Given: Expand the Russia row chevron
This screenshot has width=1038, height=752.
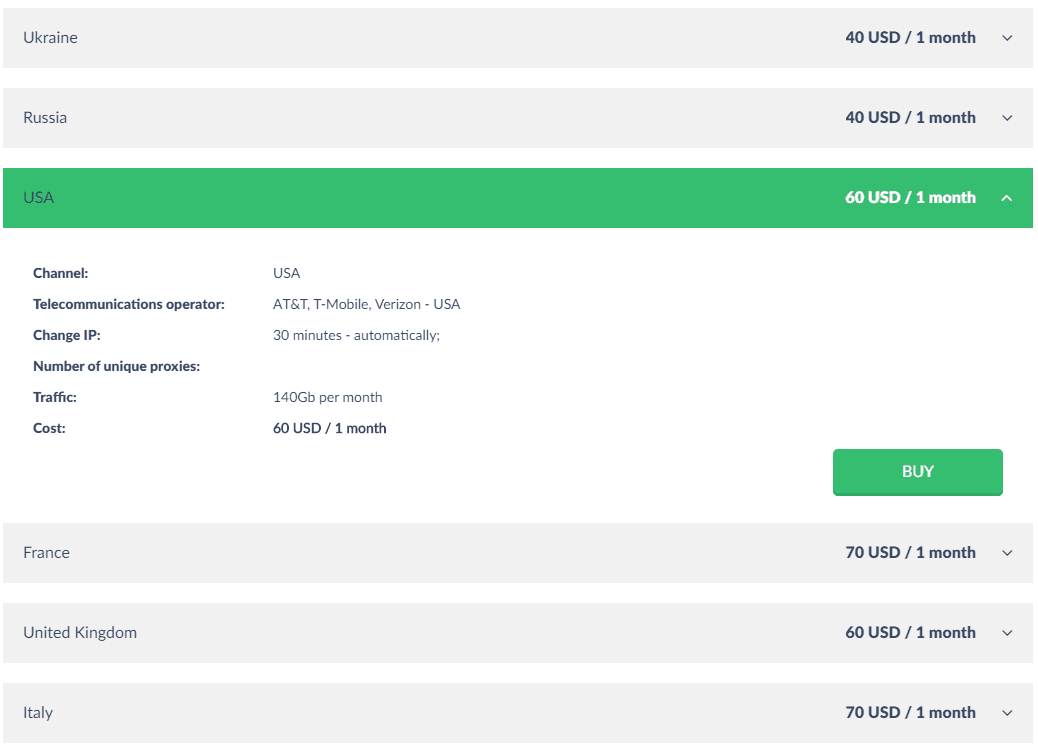Looking at the screenshot, I should pyautogui.click(x=1007, y=118).
